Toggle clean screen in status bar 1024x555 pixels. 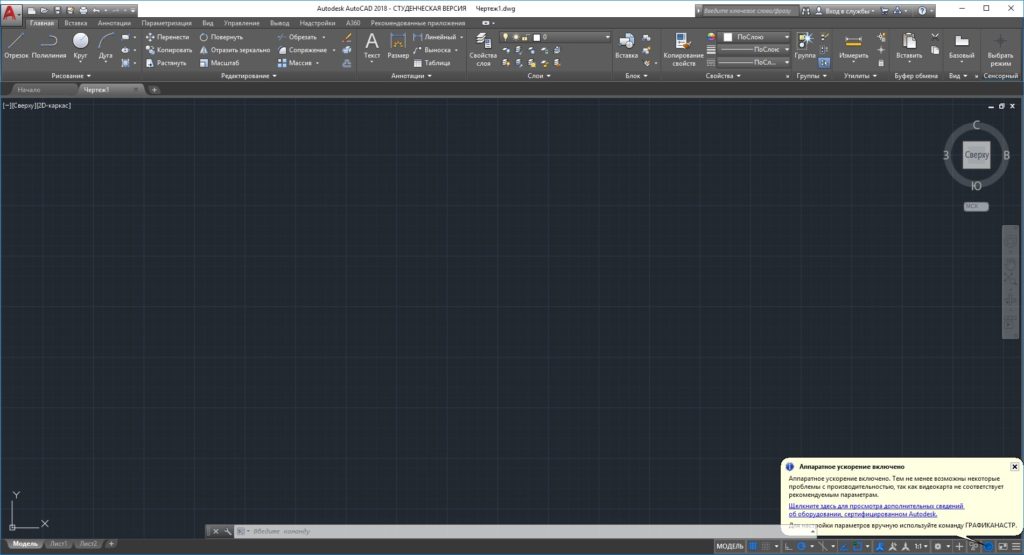1002,546
